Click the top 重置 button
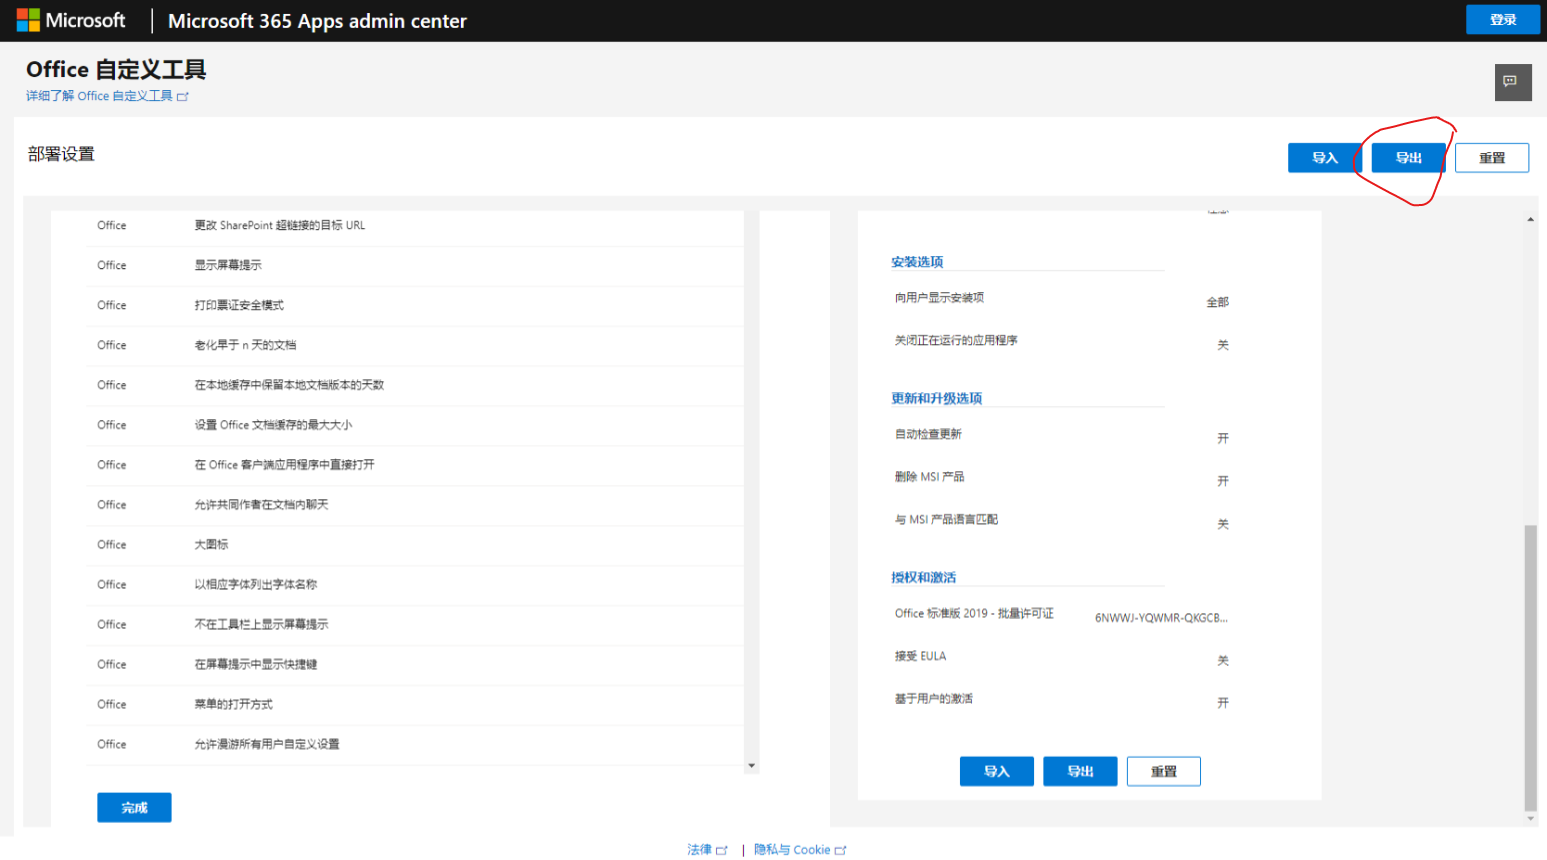Viewport: 1547px width, 860px height. click(x=1492, y=158)
